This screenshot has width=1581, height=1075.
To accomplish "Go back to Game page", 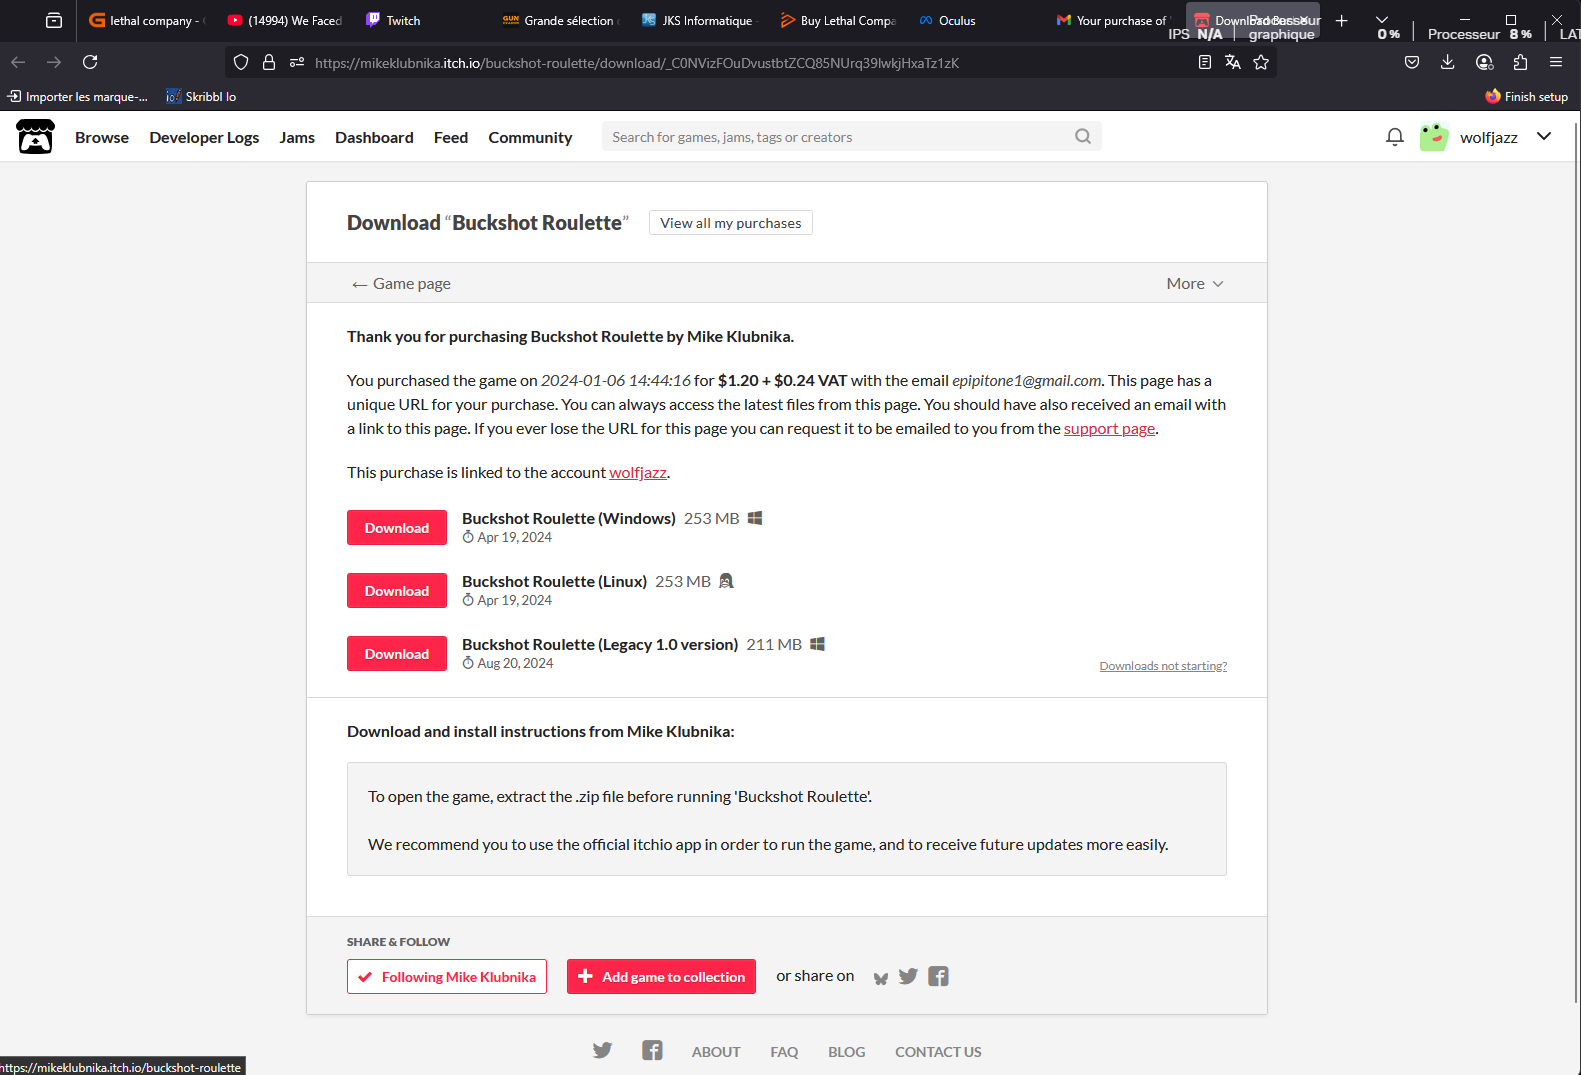I will [401, 284].
